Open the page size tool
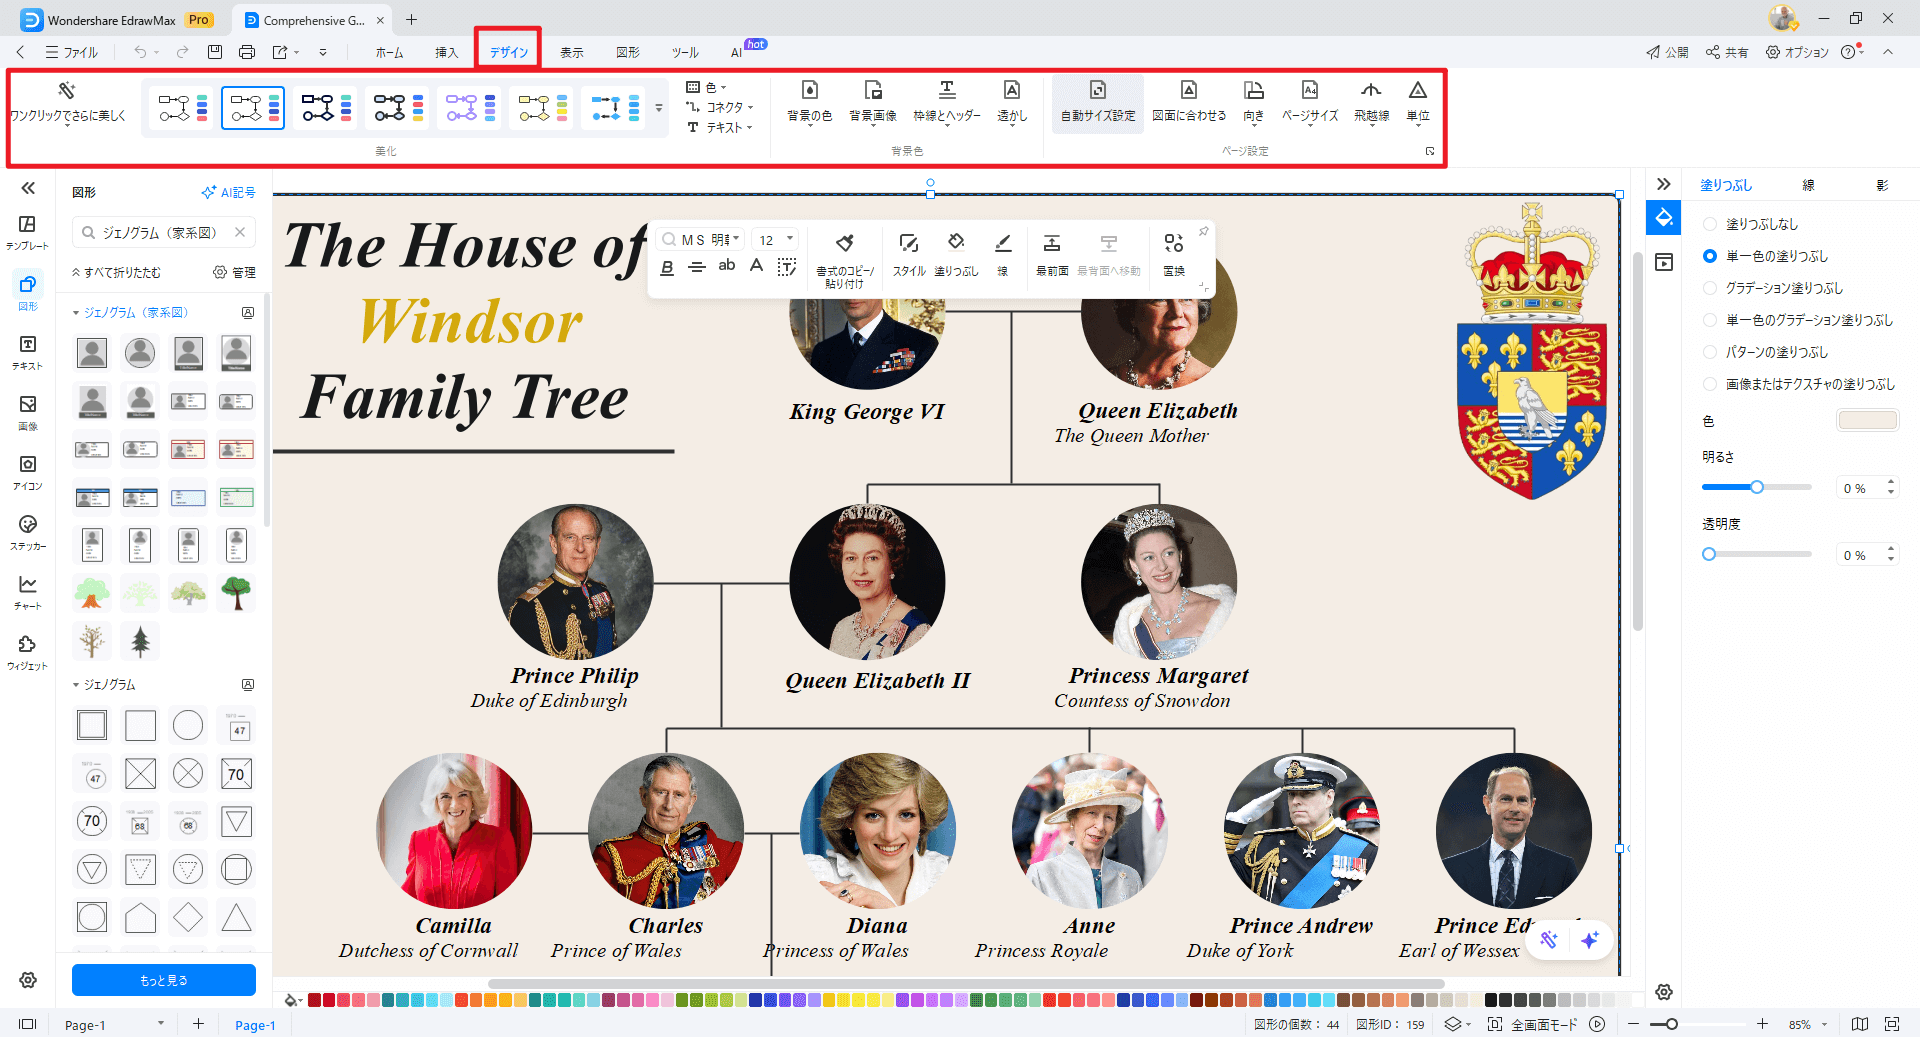Screen dimensions: 1920x1037 [x=1310, y=102]
